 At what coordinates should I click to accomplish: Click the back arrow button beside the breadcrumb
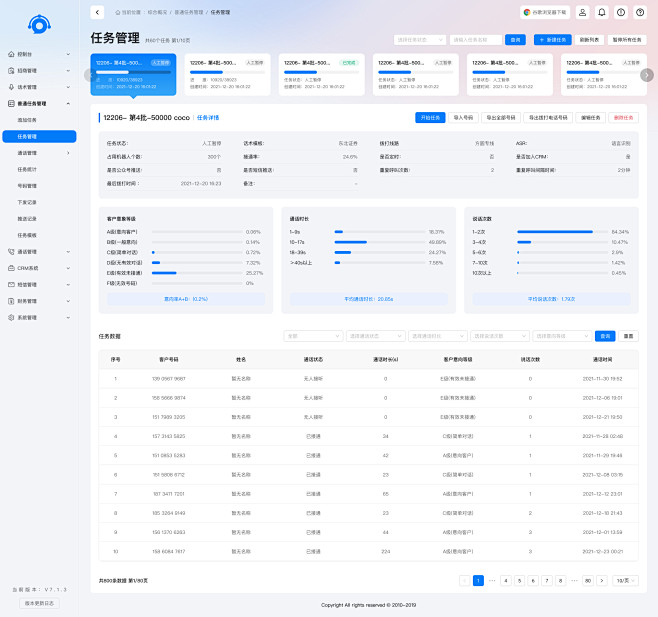pos(97,12)
